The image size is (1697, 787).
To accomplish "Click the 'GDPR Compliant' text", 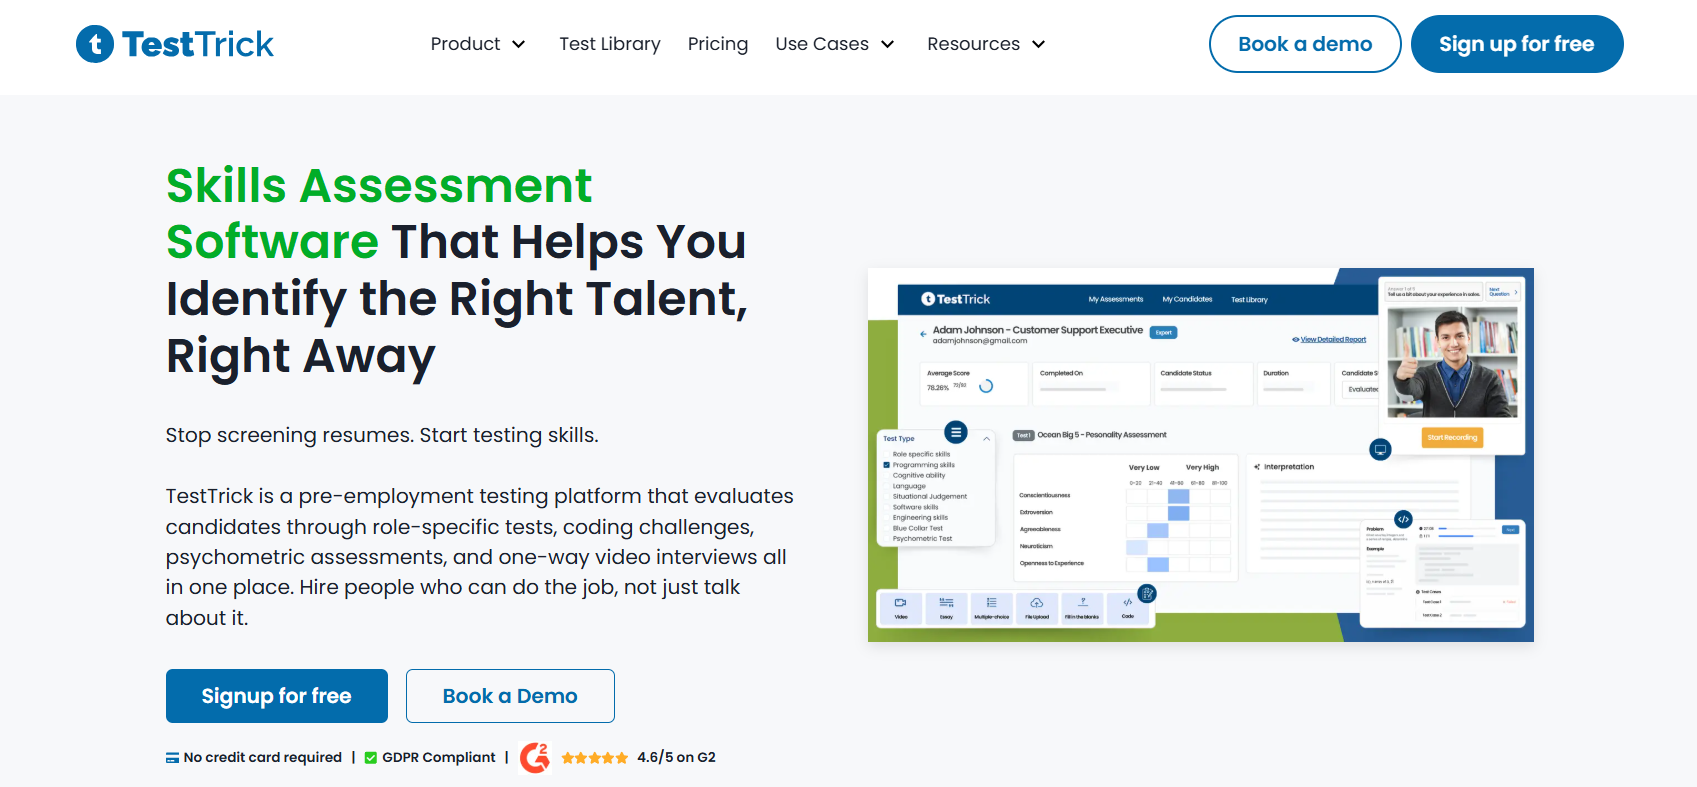I will (439, 757).
